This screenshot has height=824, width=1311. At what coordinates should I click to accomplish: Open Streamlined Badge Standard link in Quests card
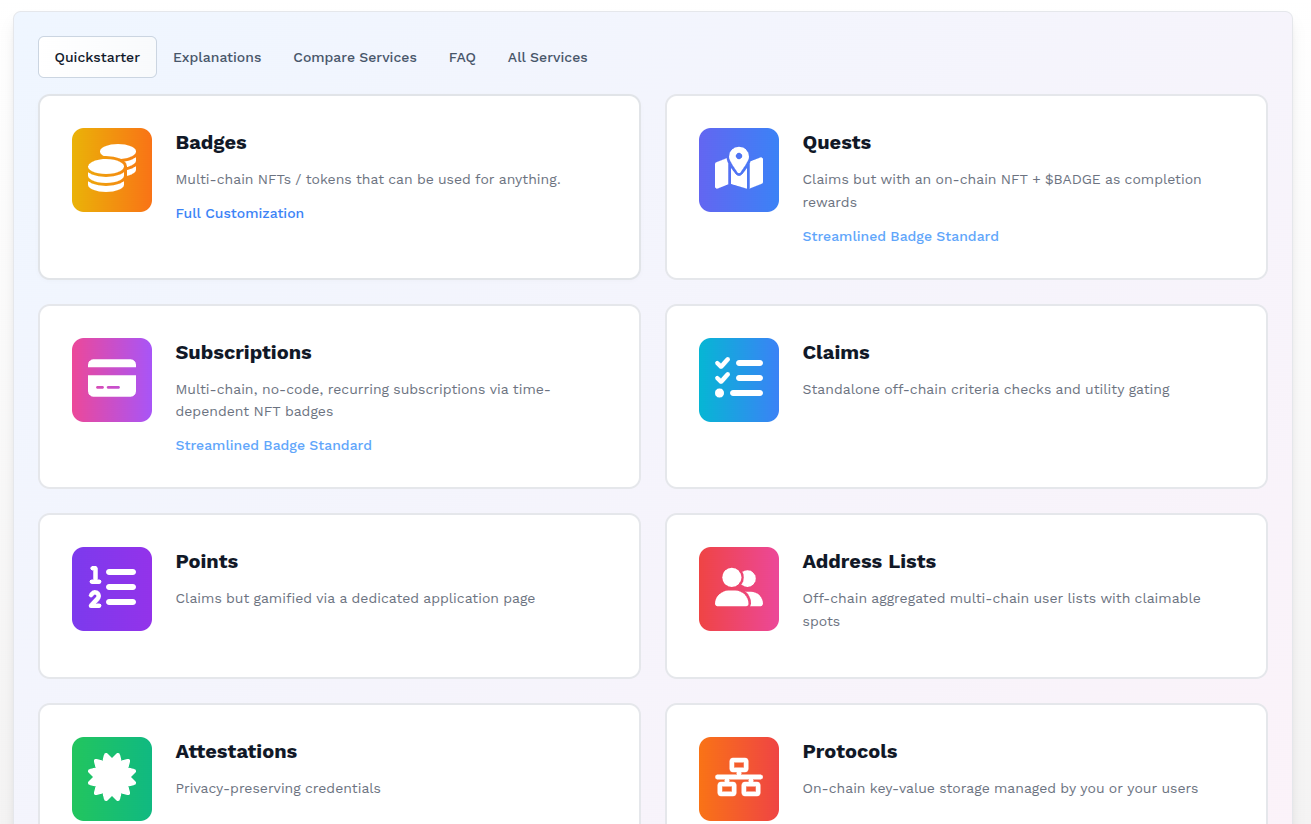tap(900, 237)
